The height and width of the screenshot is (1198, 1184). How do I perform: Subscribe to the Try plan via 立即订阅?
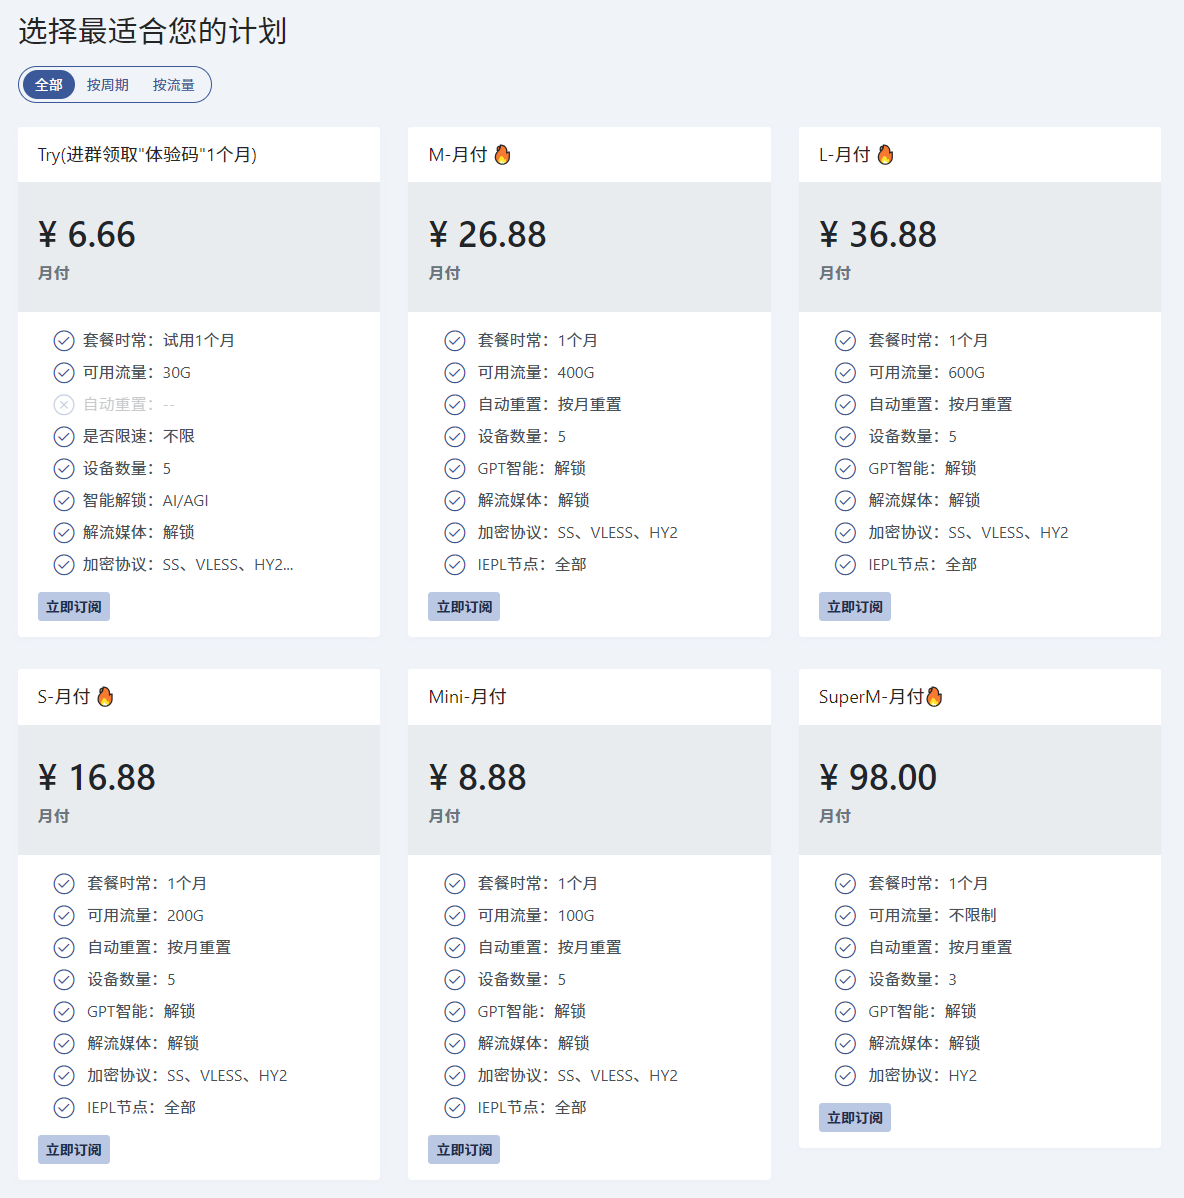click(x=74, y=607)
